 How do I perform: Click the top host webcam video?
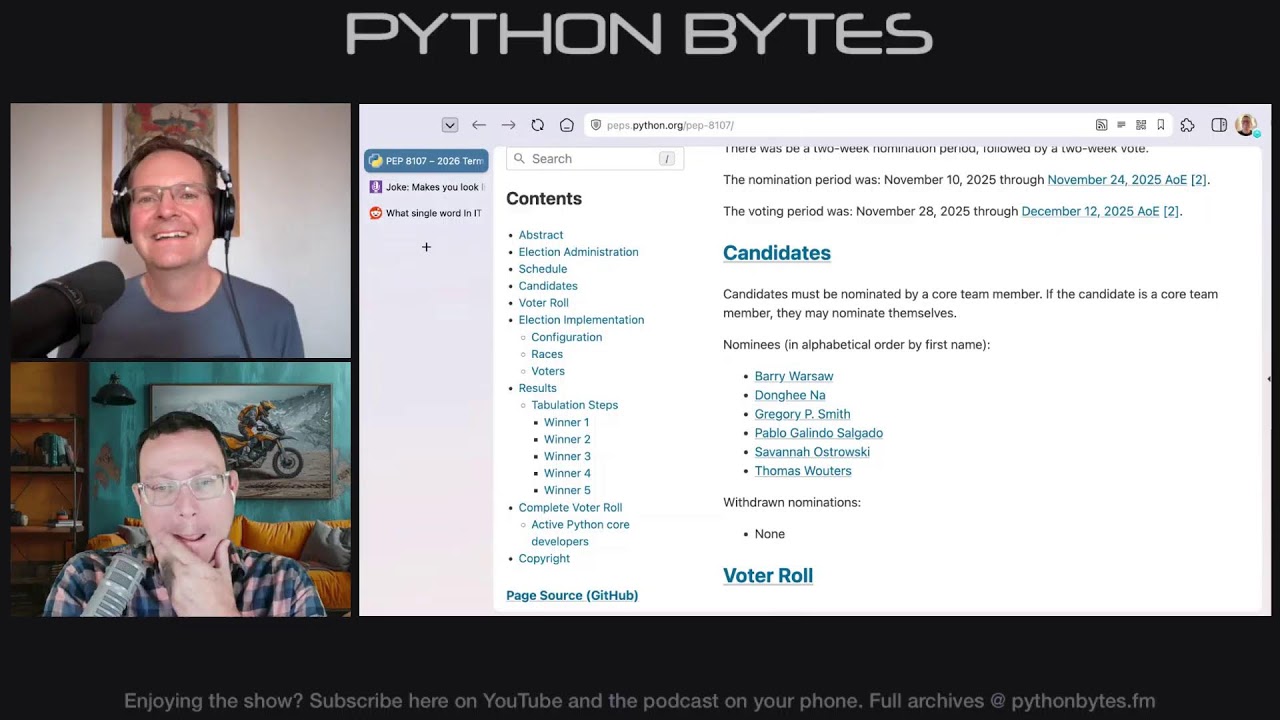181,231
